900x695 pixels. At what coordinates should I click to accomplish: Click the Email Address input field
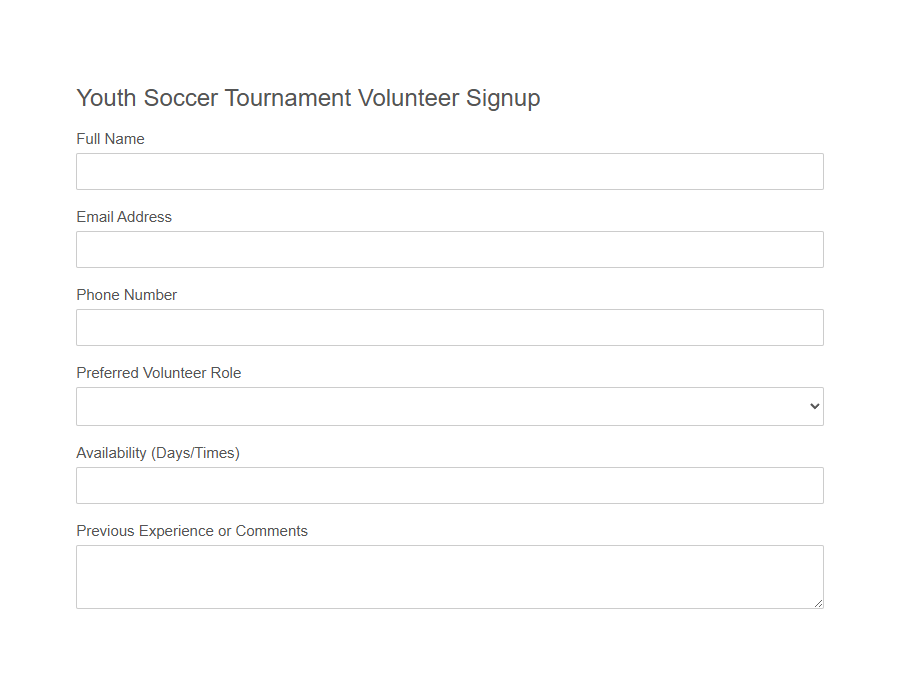click(x=450, y=249)
